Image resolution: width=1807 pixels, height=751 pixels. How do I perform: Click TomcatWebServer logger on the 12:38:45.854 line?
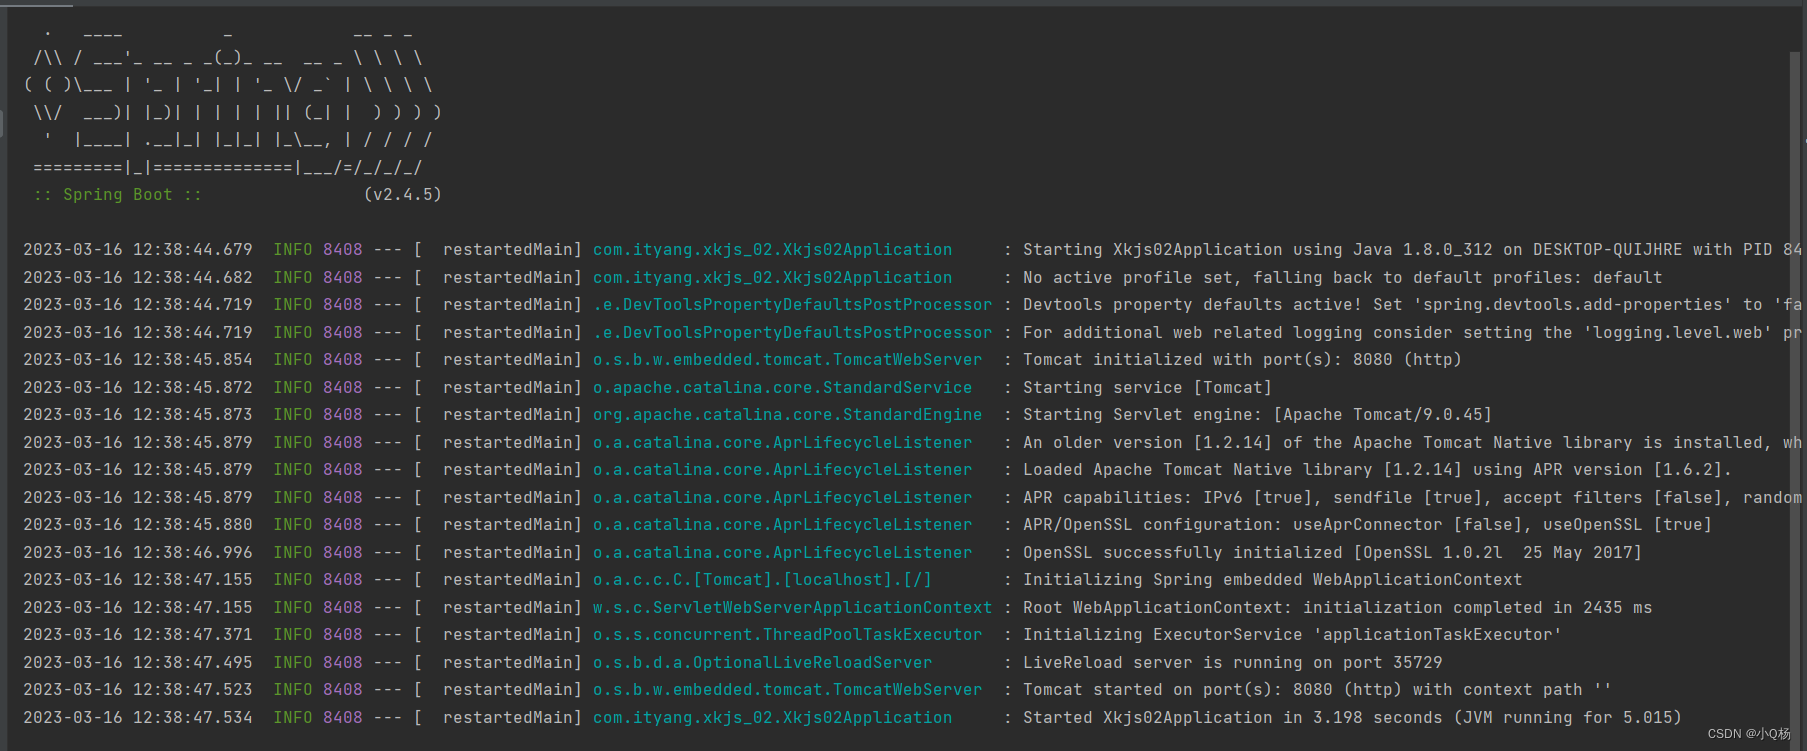pos(787,360)
